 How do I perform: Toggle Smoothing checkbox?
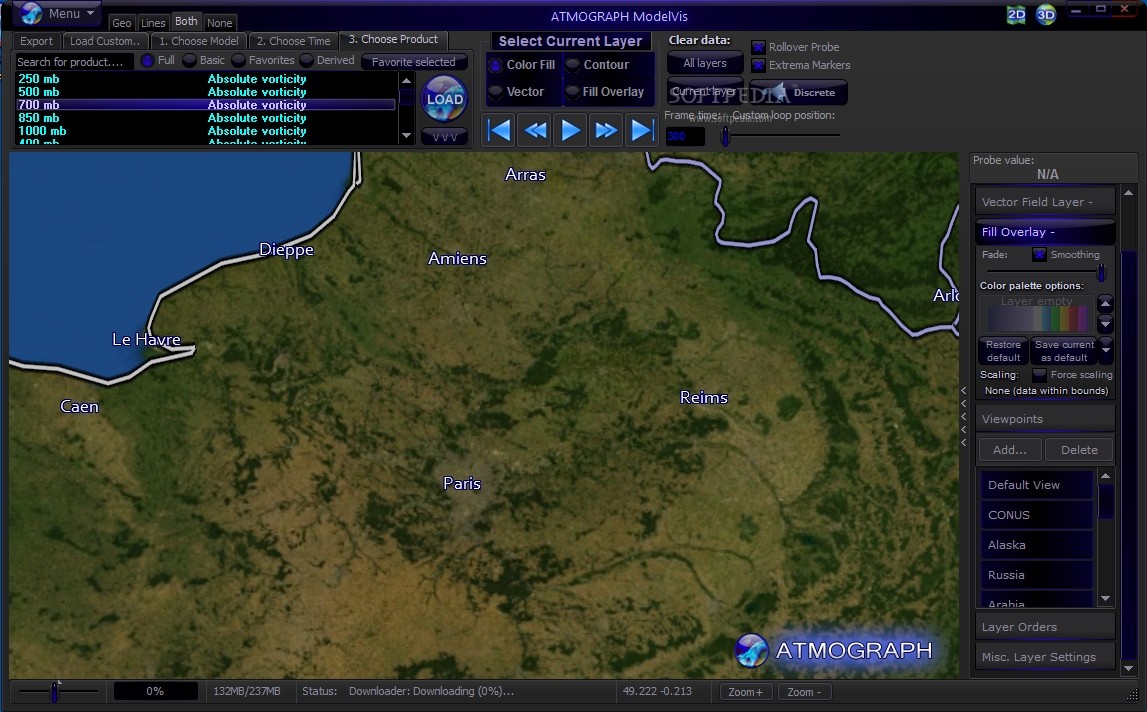[1039, 255]
